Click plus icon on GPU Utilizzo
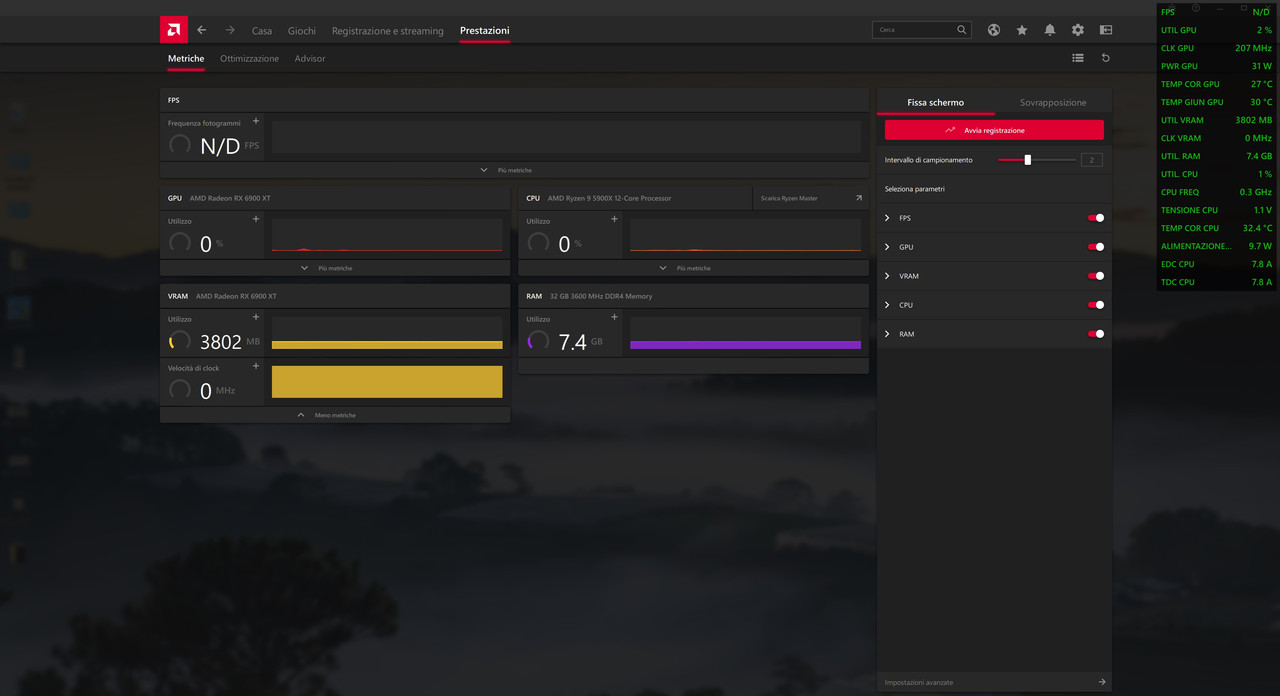 pos(256,219)
